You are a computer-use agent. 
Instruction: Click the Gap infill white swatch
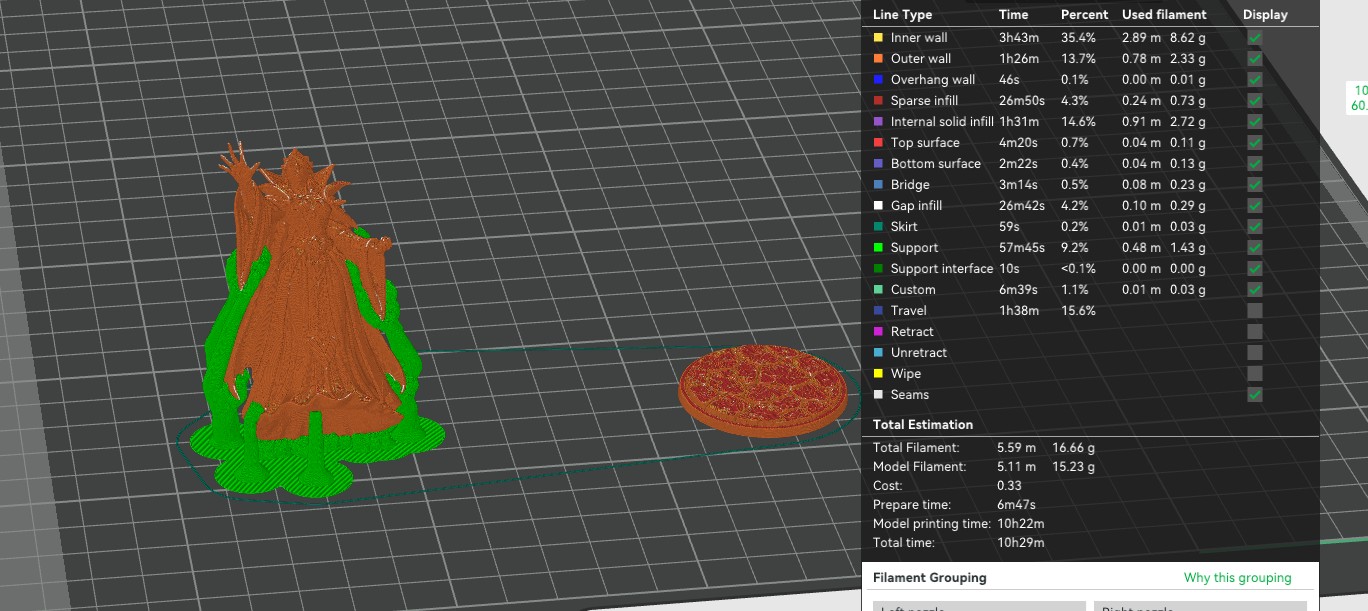(879, 205)
